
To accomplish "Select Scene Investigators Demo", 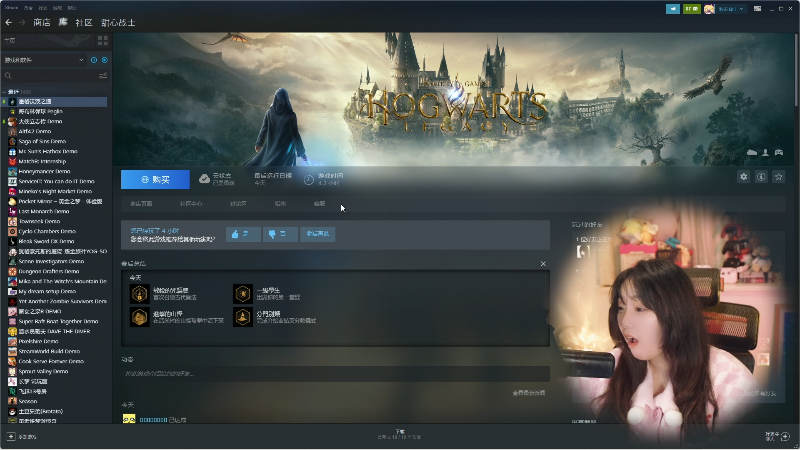I will click(x=51, y=261).
